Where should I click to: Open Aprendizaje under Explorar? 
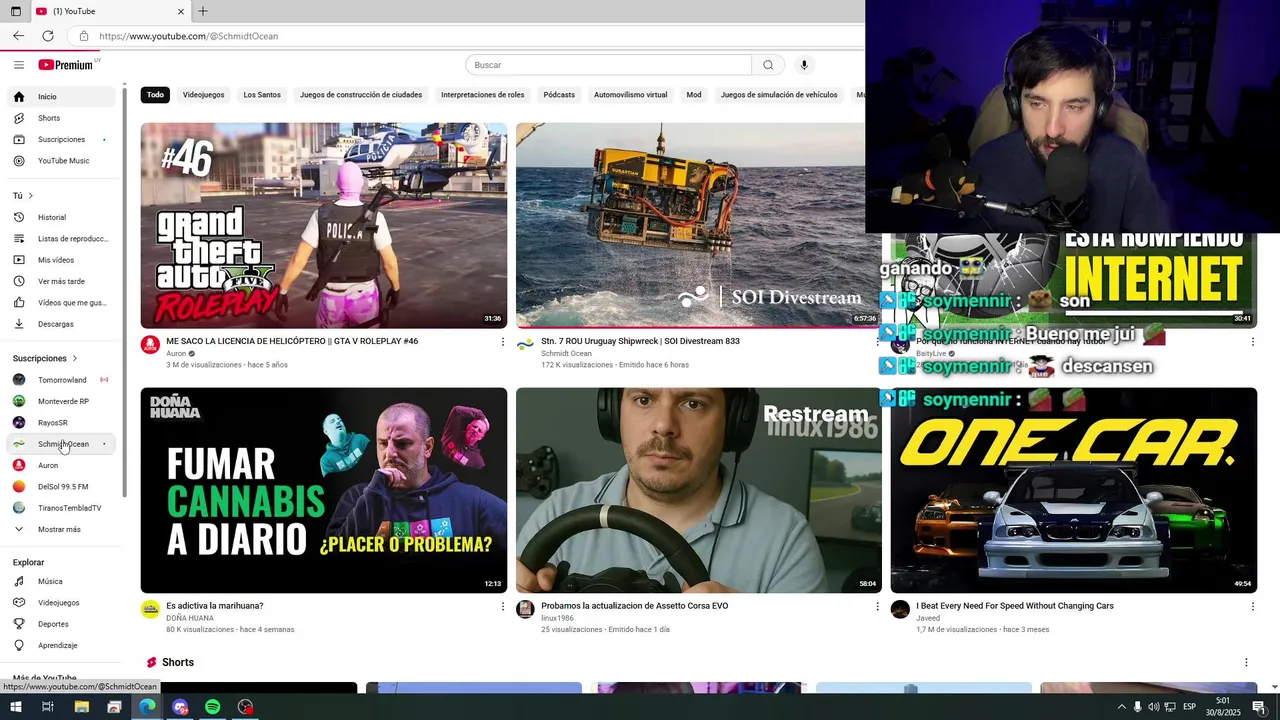pos(62,646)
